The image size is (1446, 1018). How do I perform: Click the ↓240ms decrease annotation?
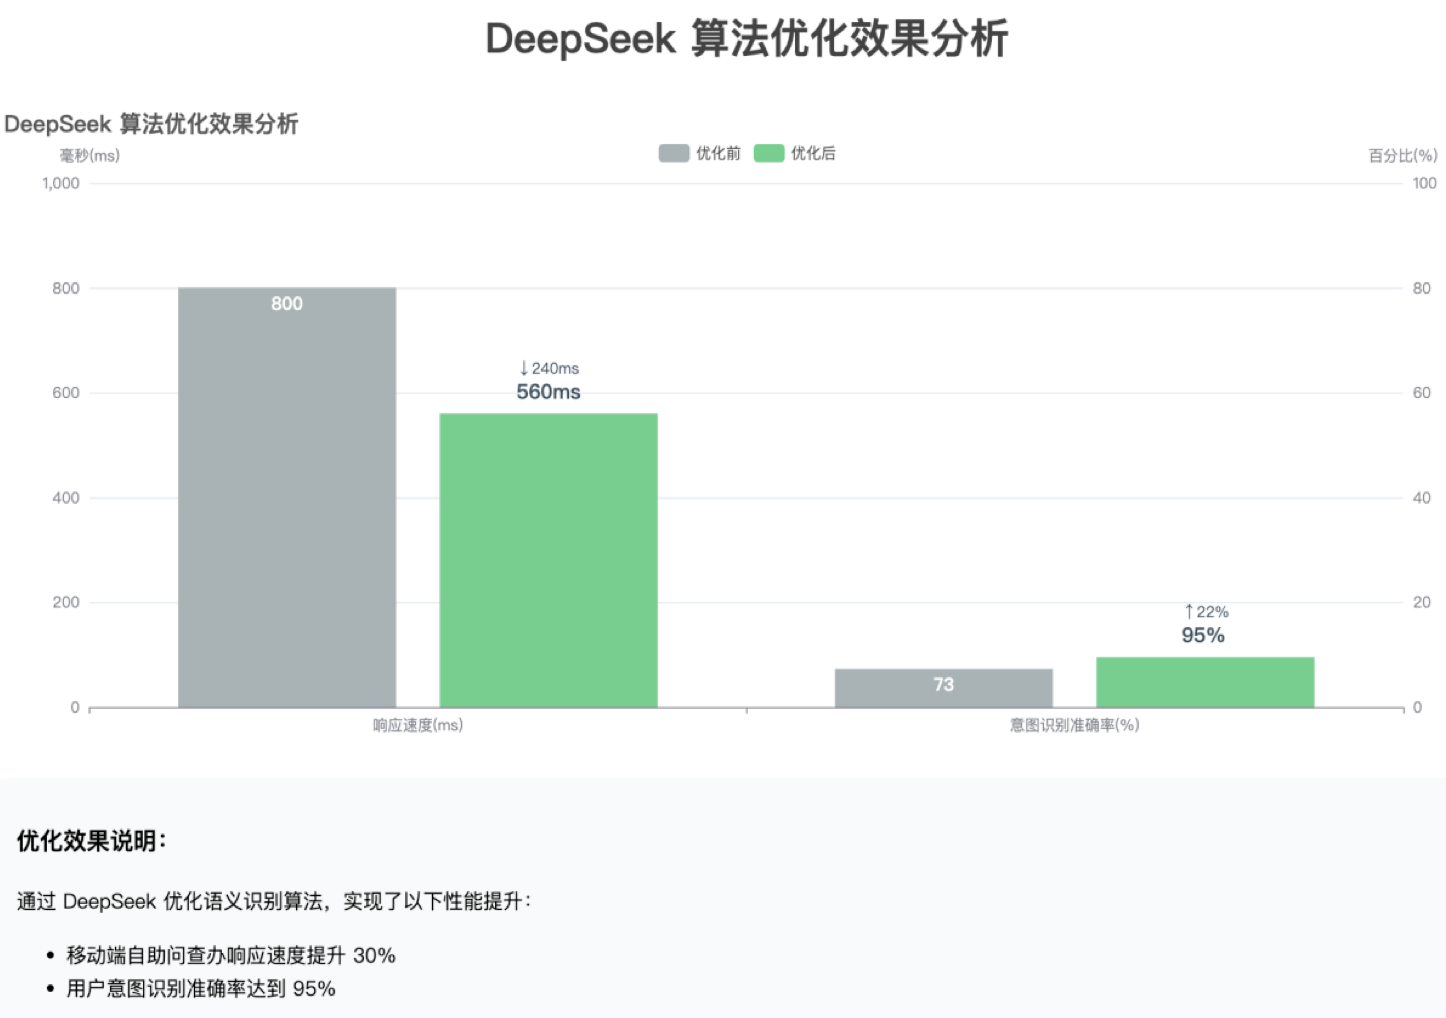(549, 368)
